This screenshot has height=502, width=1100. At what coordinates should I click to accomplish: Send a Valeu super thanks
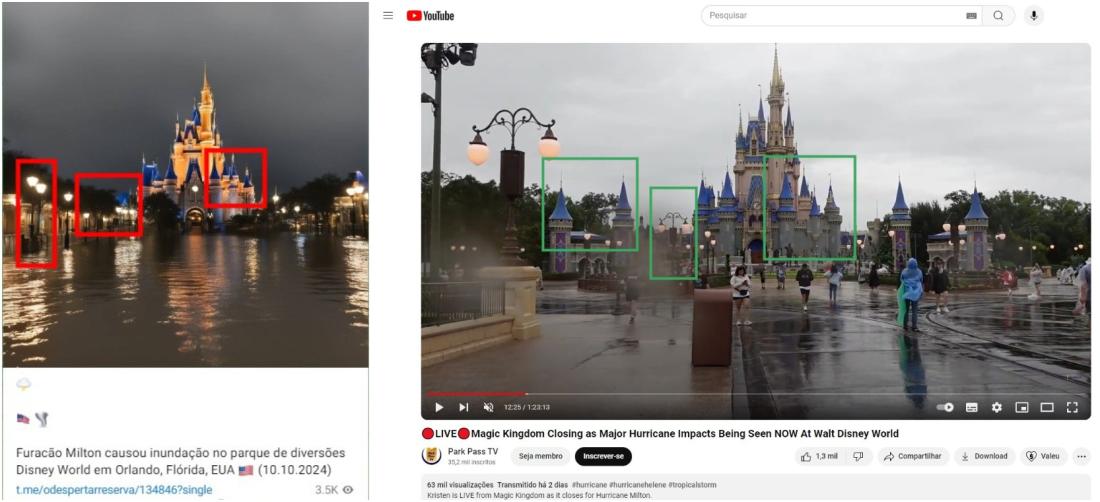[x=1044, y=456]
